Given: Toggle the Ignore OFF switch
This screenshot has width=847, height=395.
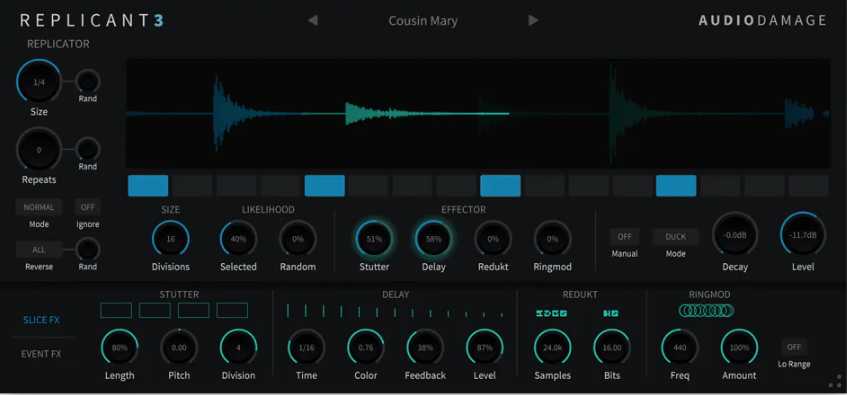Looking at the screenshot, I should [x=88, y=207].
